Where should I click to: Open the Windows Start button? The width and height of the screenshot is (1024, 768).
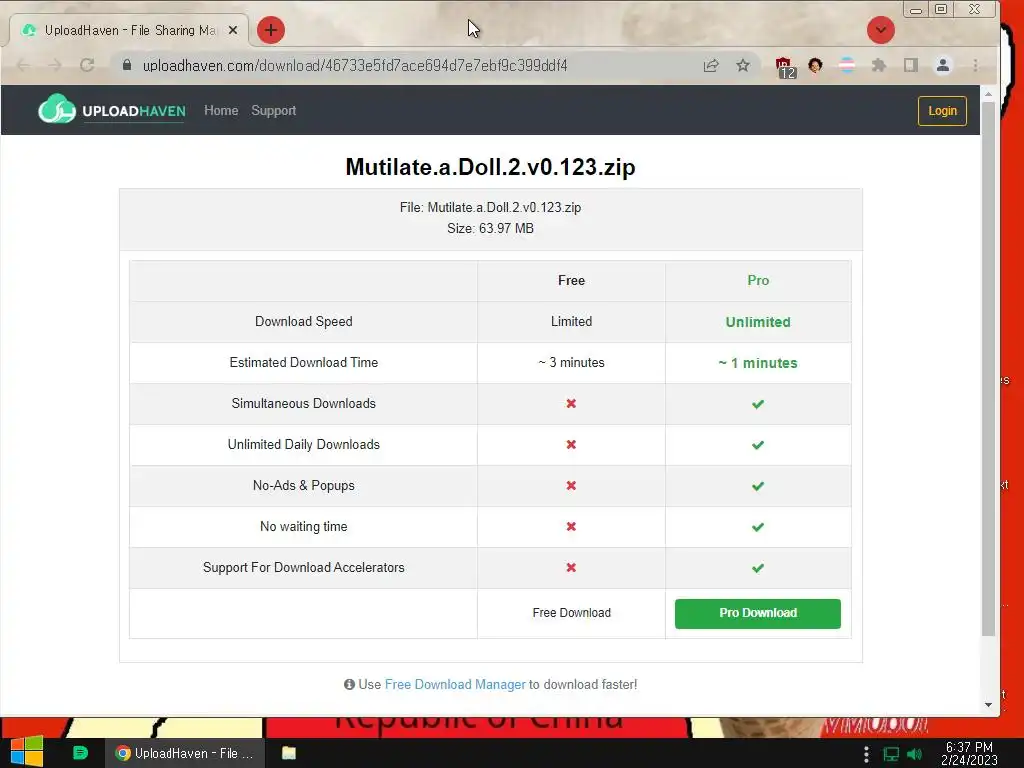(x=27, y=752)
